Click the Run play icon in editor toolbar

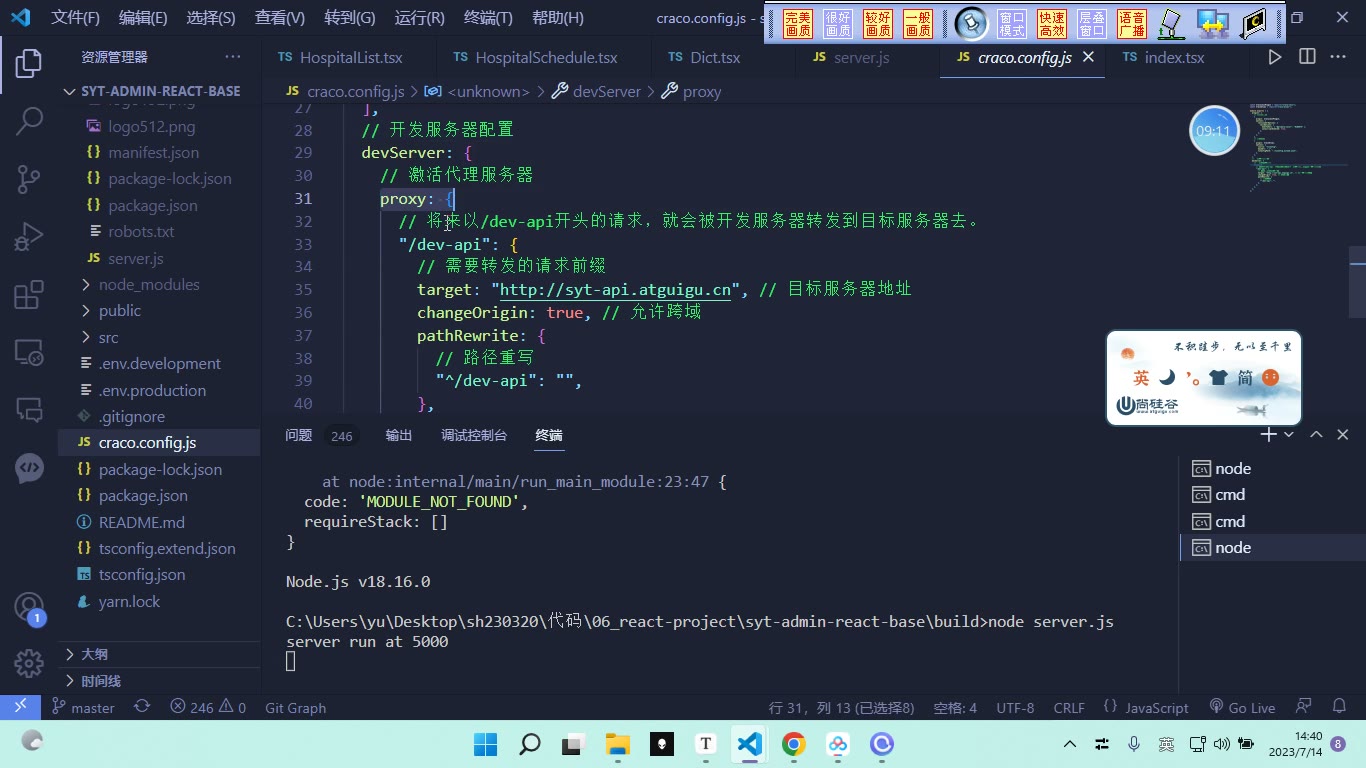pos(1274,57)
